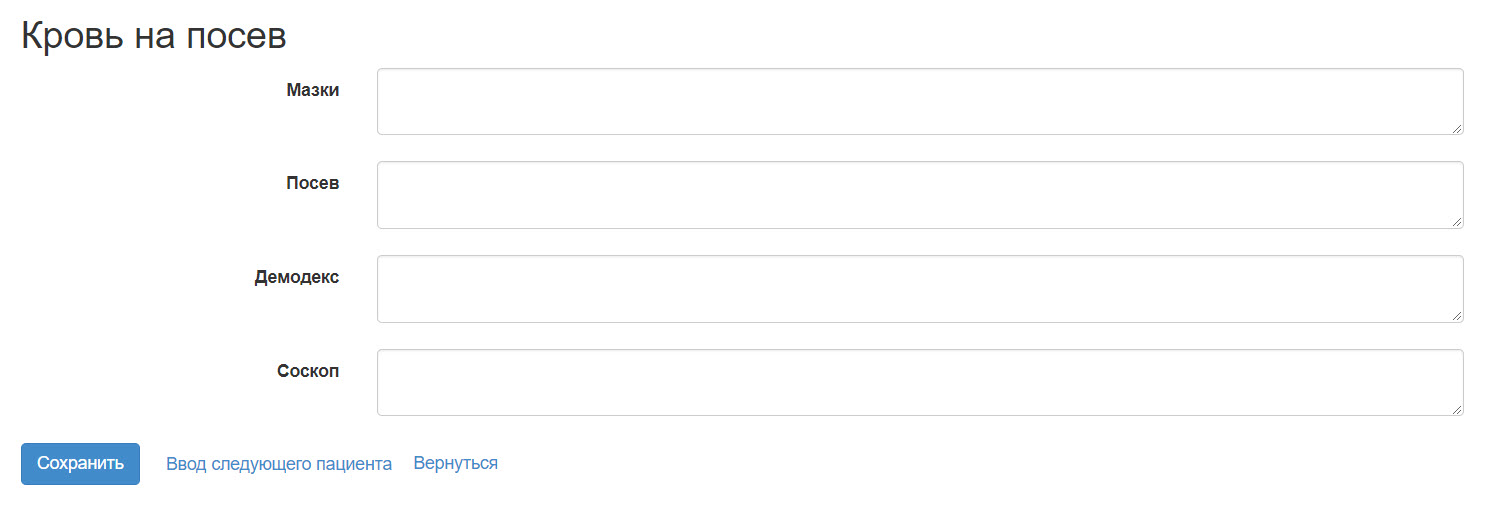Activate the first empty text box under the heading
Viewport: 1485px width, 508px height.
click(919, 101)
